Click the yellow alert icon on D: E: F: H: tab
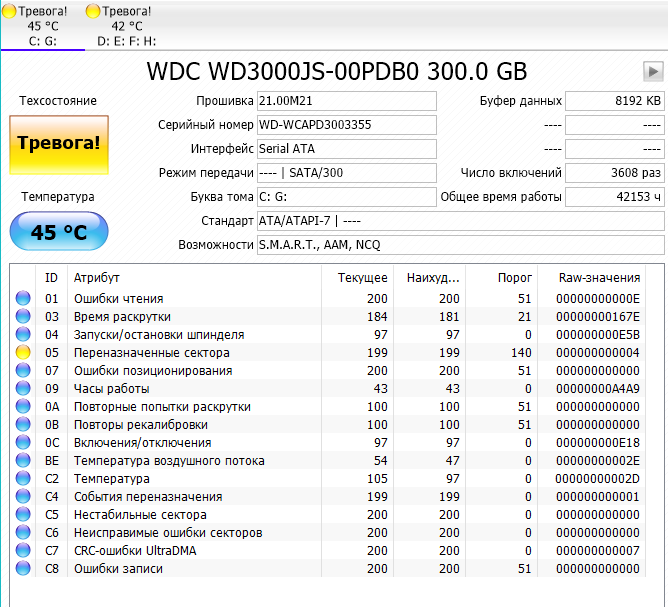This screenshot has height=607, width=668. pos(93,11)
